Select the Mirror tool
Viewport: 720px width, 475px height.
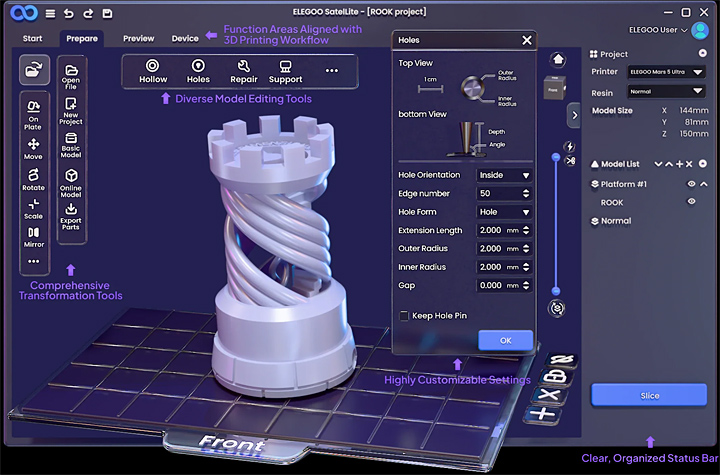click(33, 237)
